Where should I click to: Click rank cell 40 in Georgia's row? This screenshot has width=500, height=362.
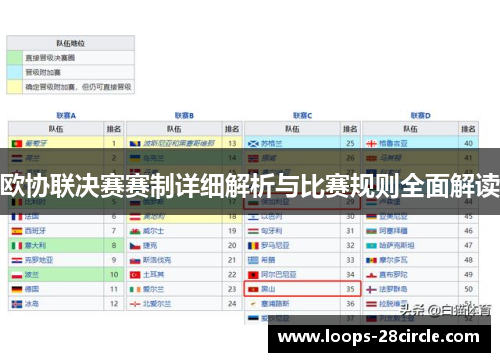coord(468,144)
